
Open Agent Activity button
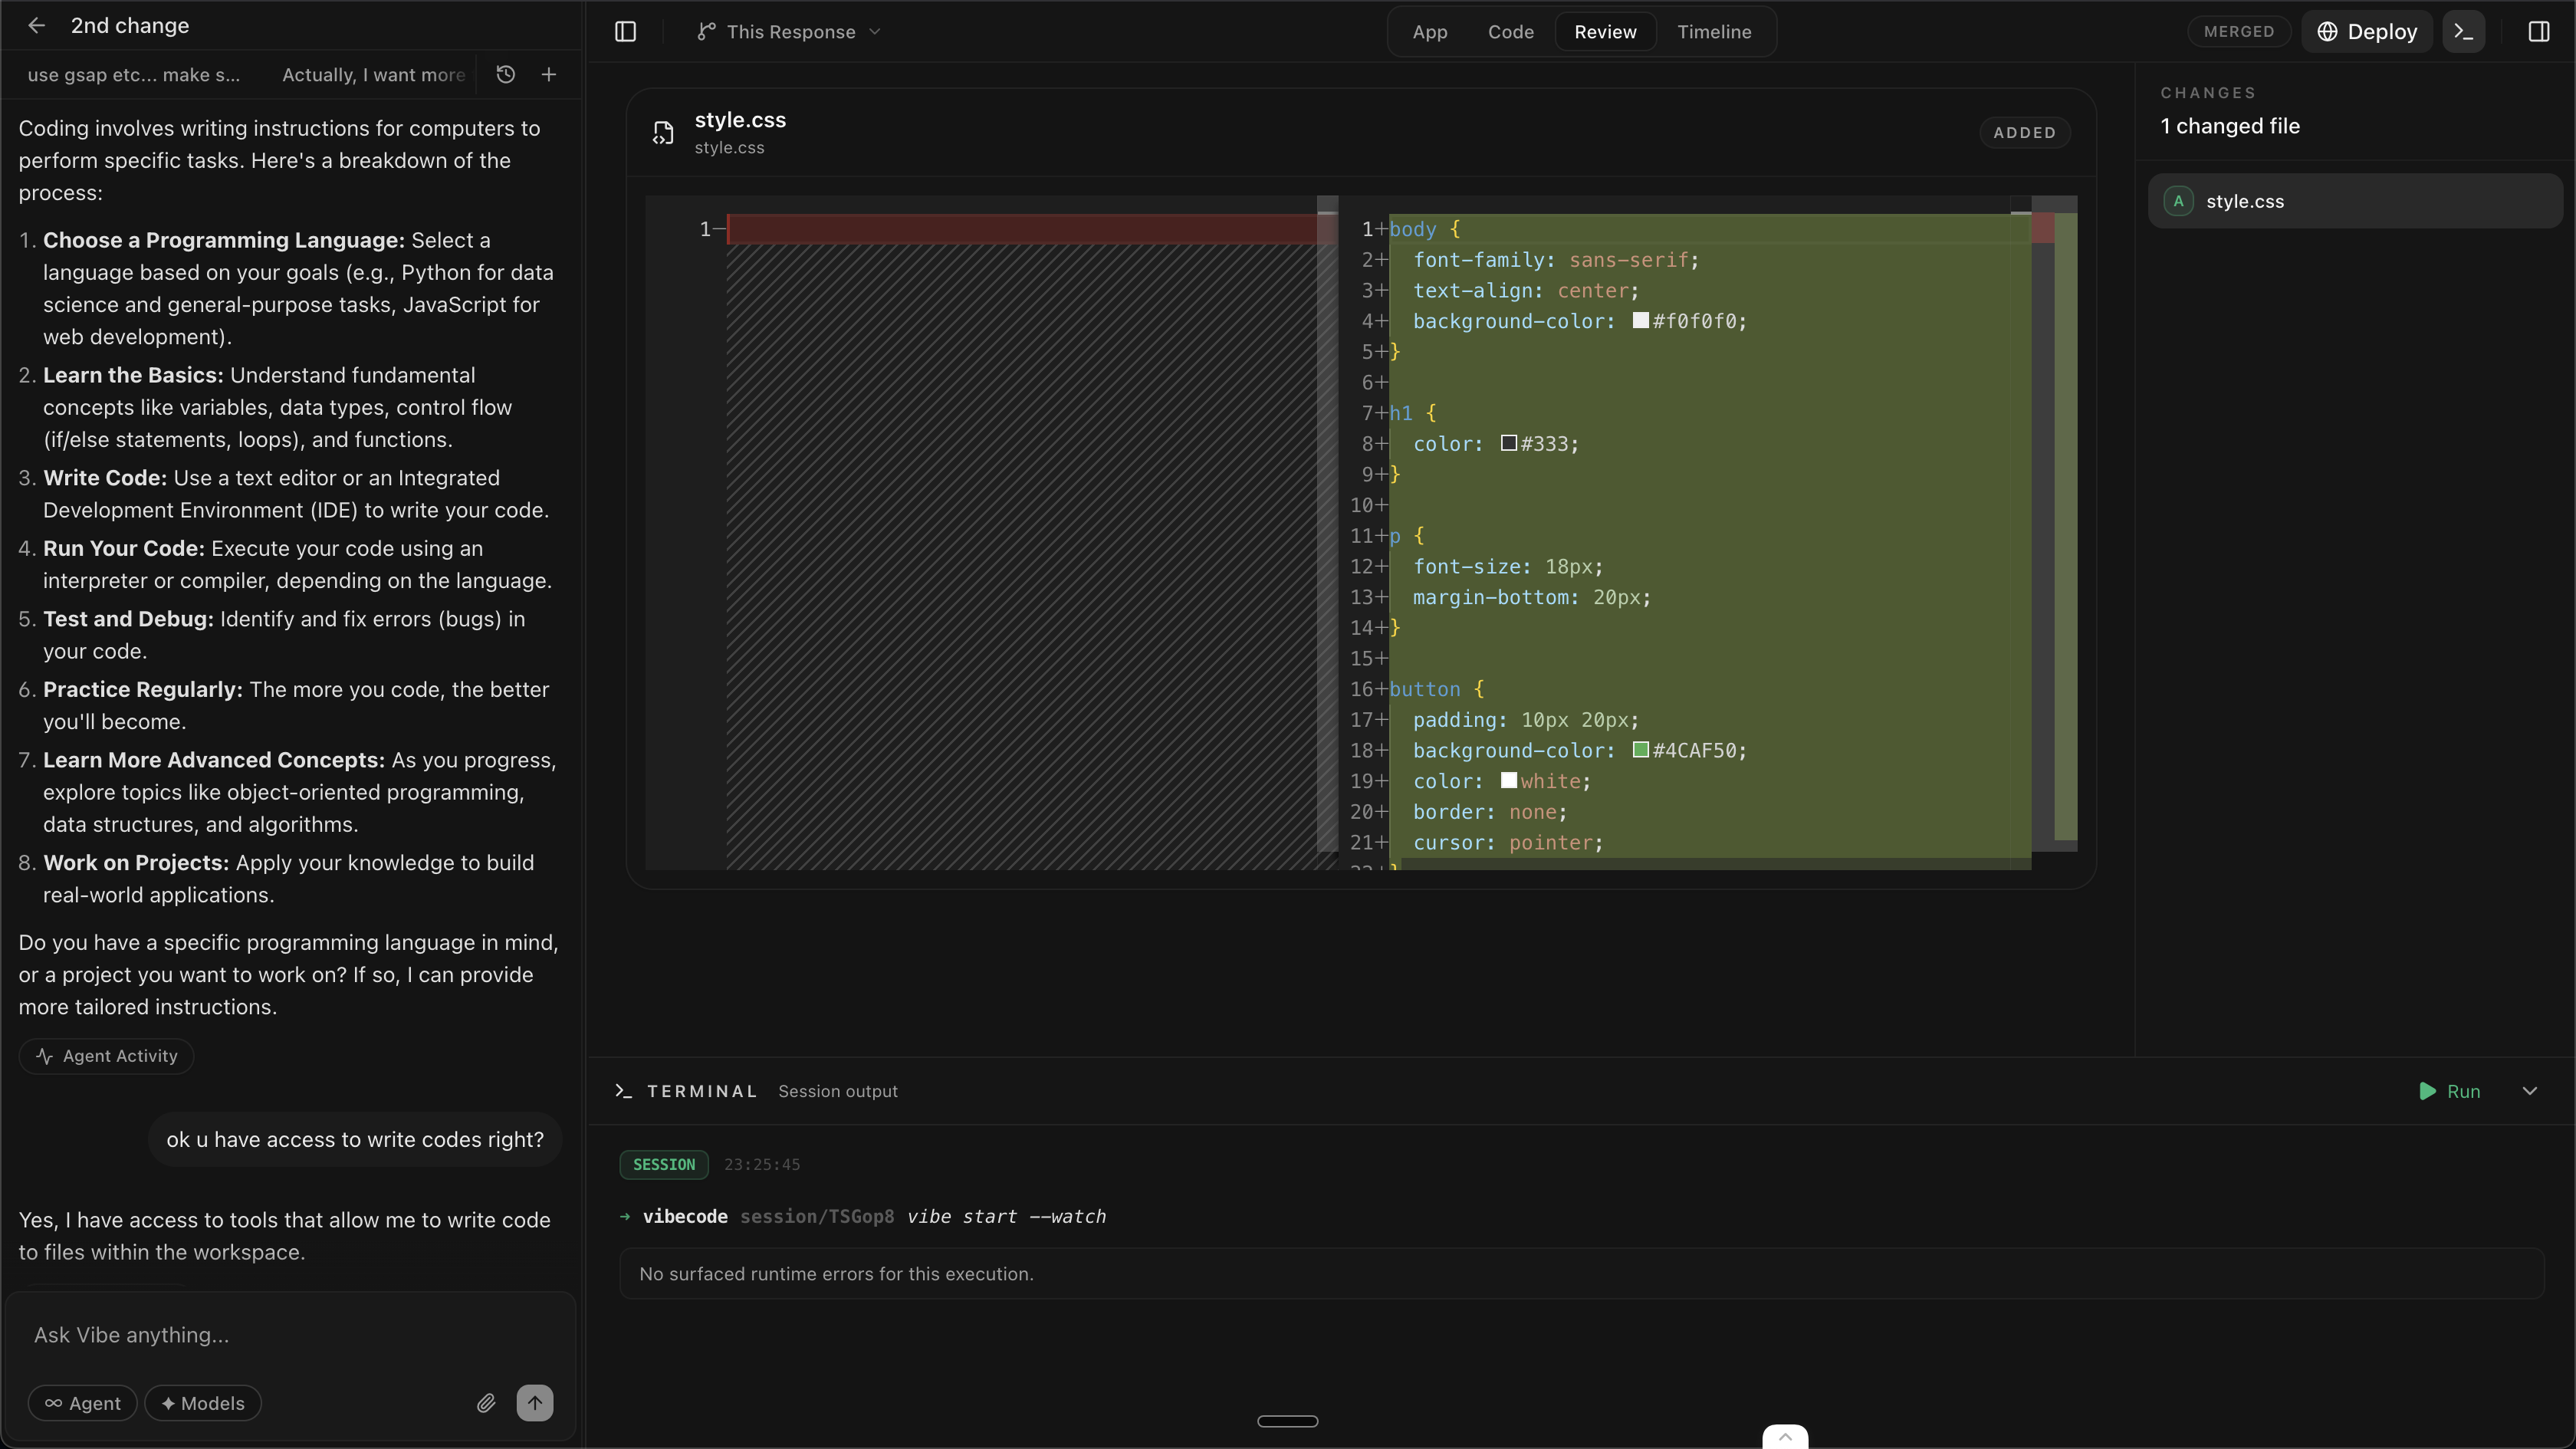[106, 1056]
